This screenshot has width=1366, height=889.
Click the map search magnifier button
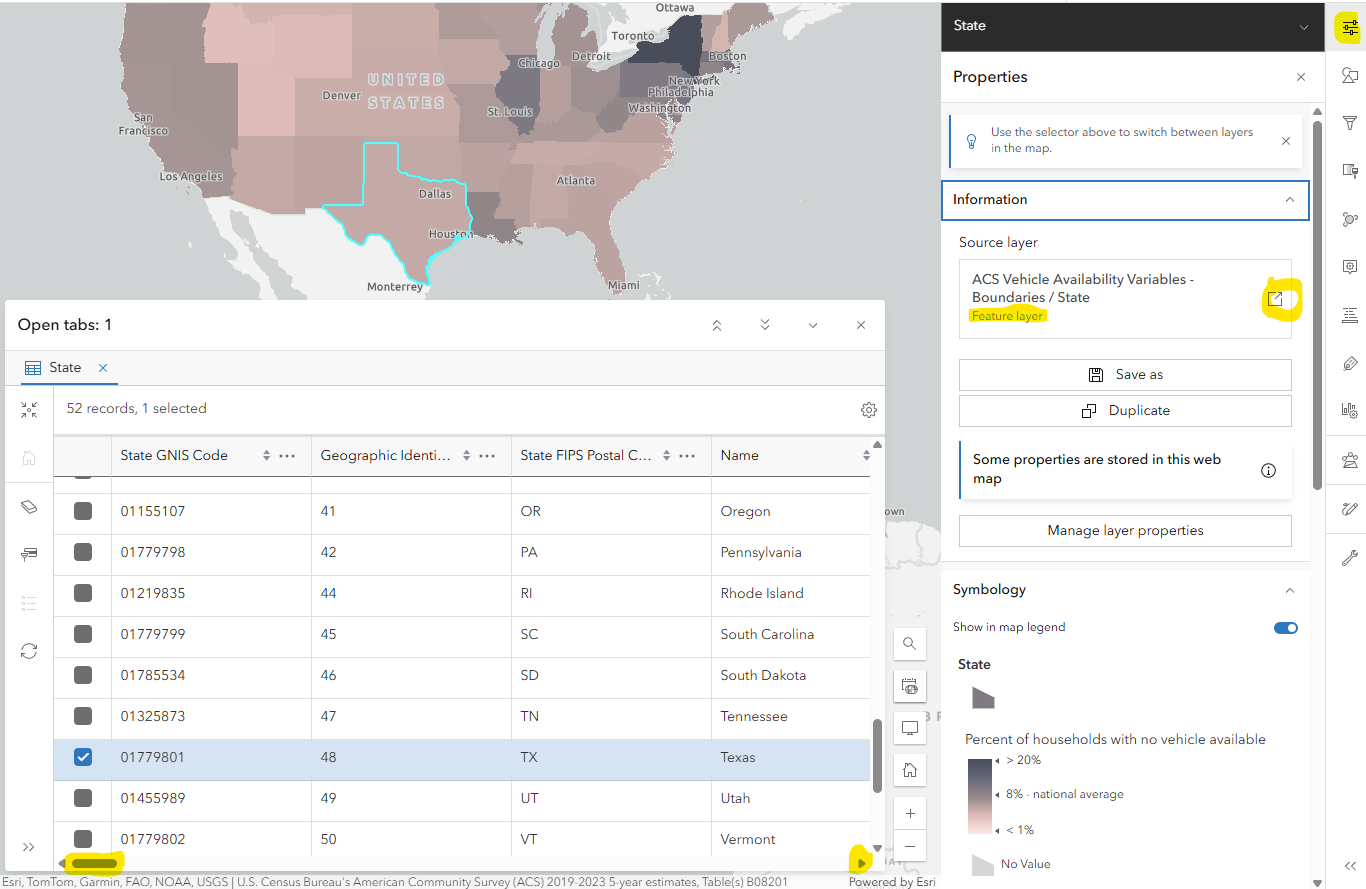pos(909,644)
